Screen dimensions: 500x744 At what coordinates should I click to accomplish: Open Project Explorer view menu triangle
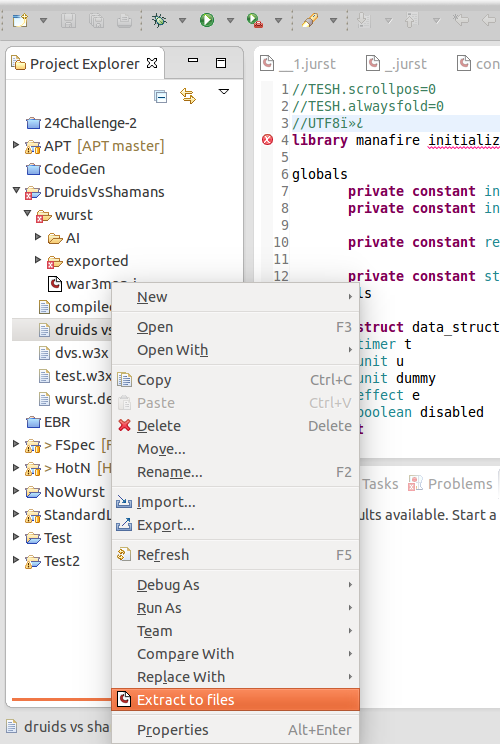224,92
